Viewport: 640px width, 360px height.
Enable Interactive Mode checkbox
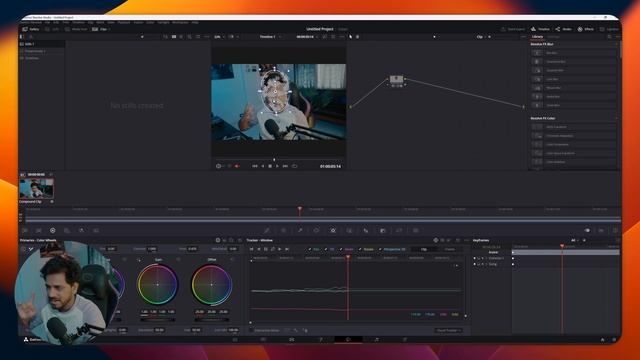251,330
